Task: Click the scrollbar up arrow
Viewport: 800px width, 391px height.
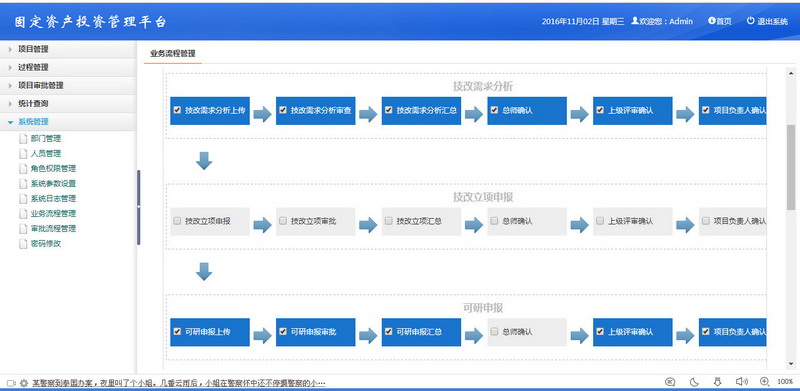Action: pos(791,74)
